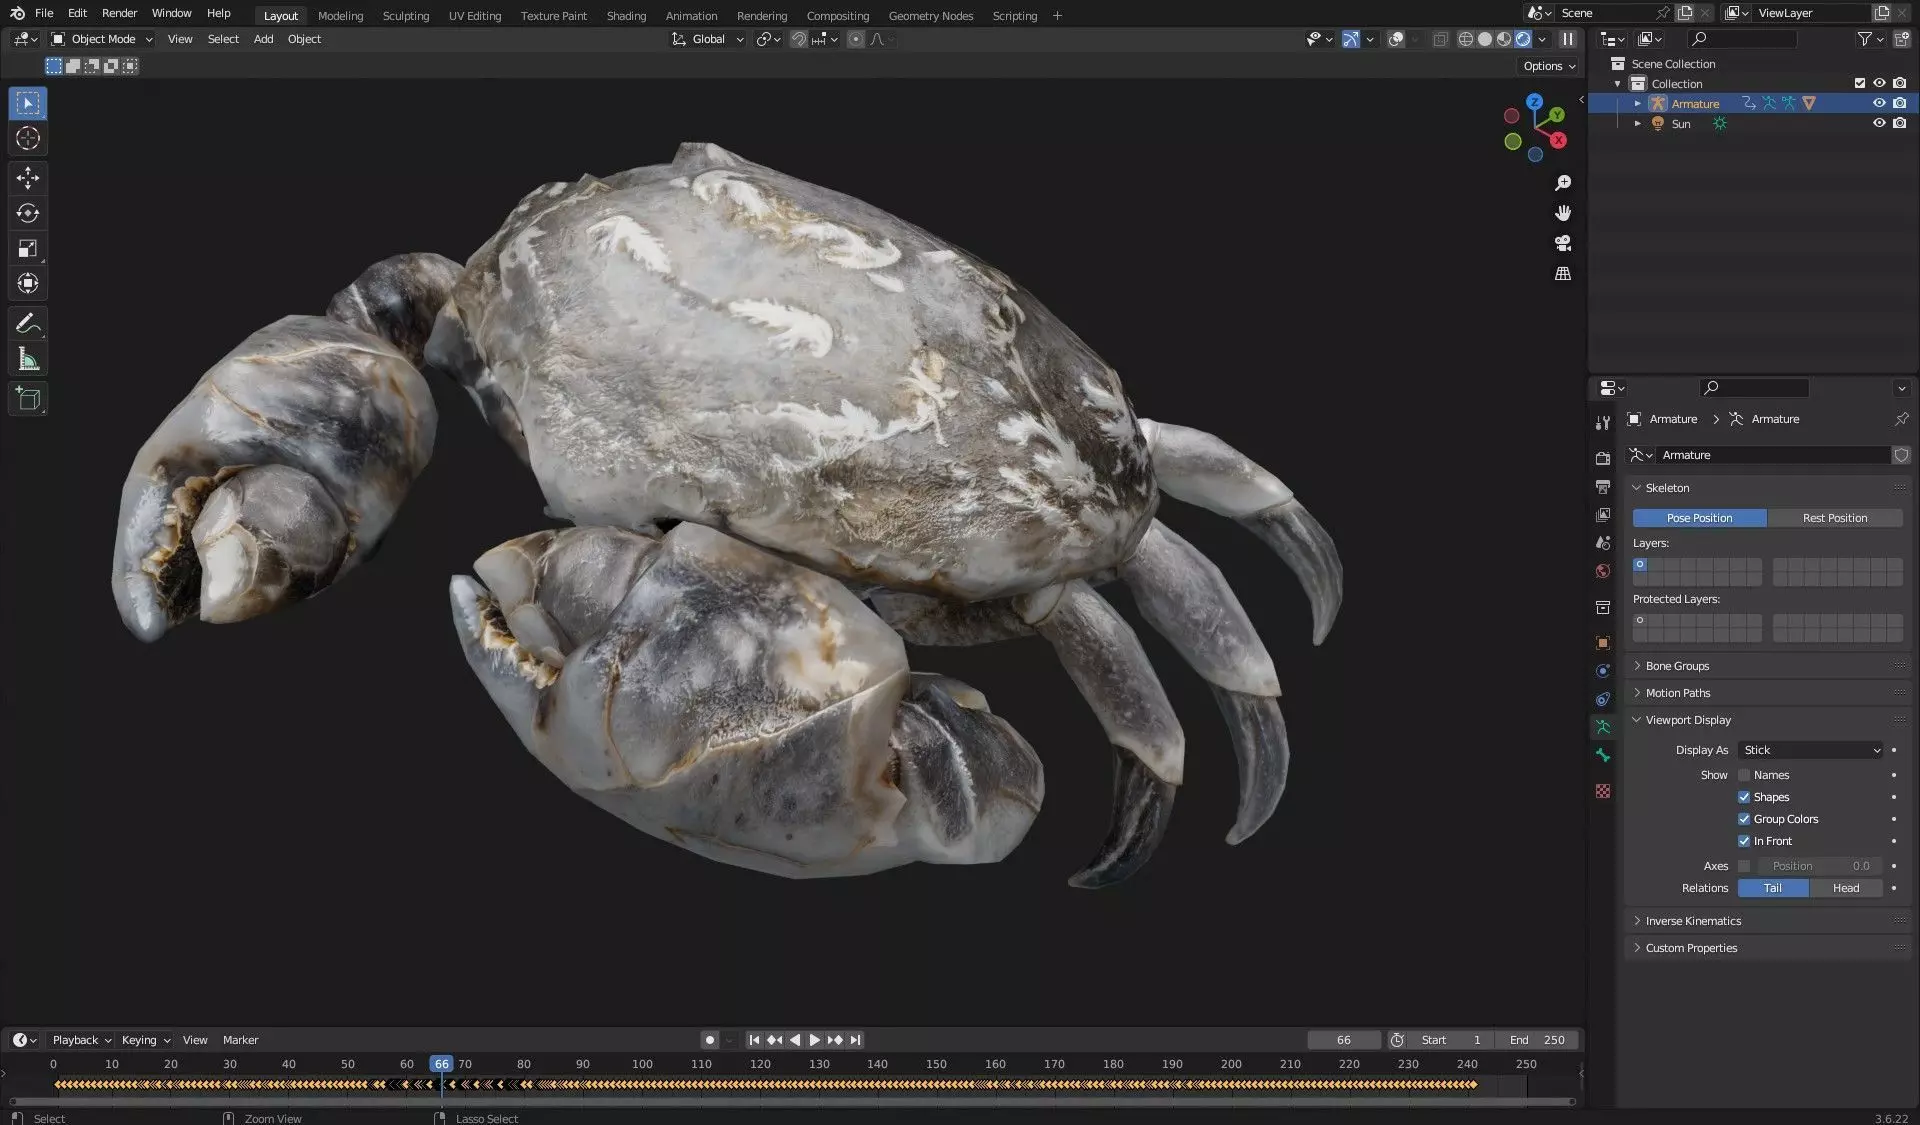Select Head for Relations

click(1845, 888)
